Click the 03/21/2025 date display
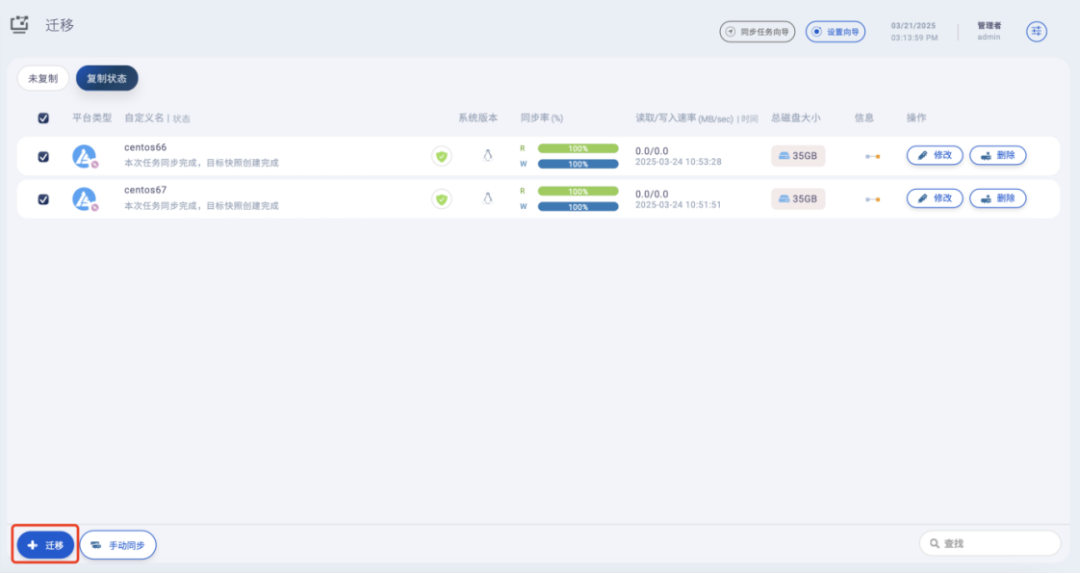Viewport: 1080px width, 574px height. [913, 25]
